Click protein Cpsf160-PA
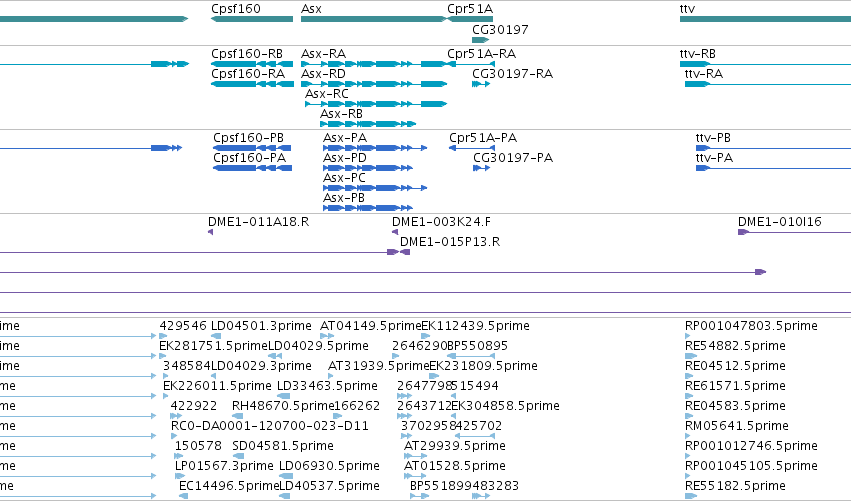The width and height of the screenshot is (851, 501). point(250,158)
